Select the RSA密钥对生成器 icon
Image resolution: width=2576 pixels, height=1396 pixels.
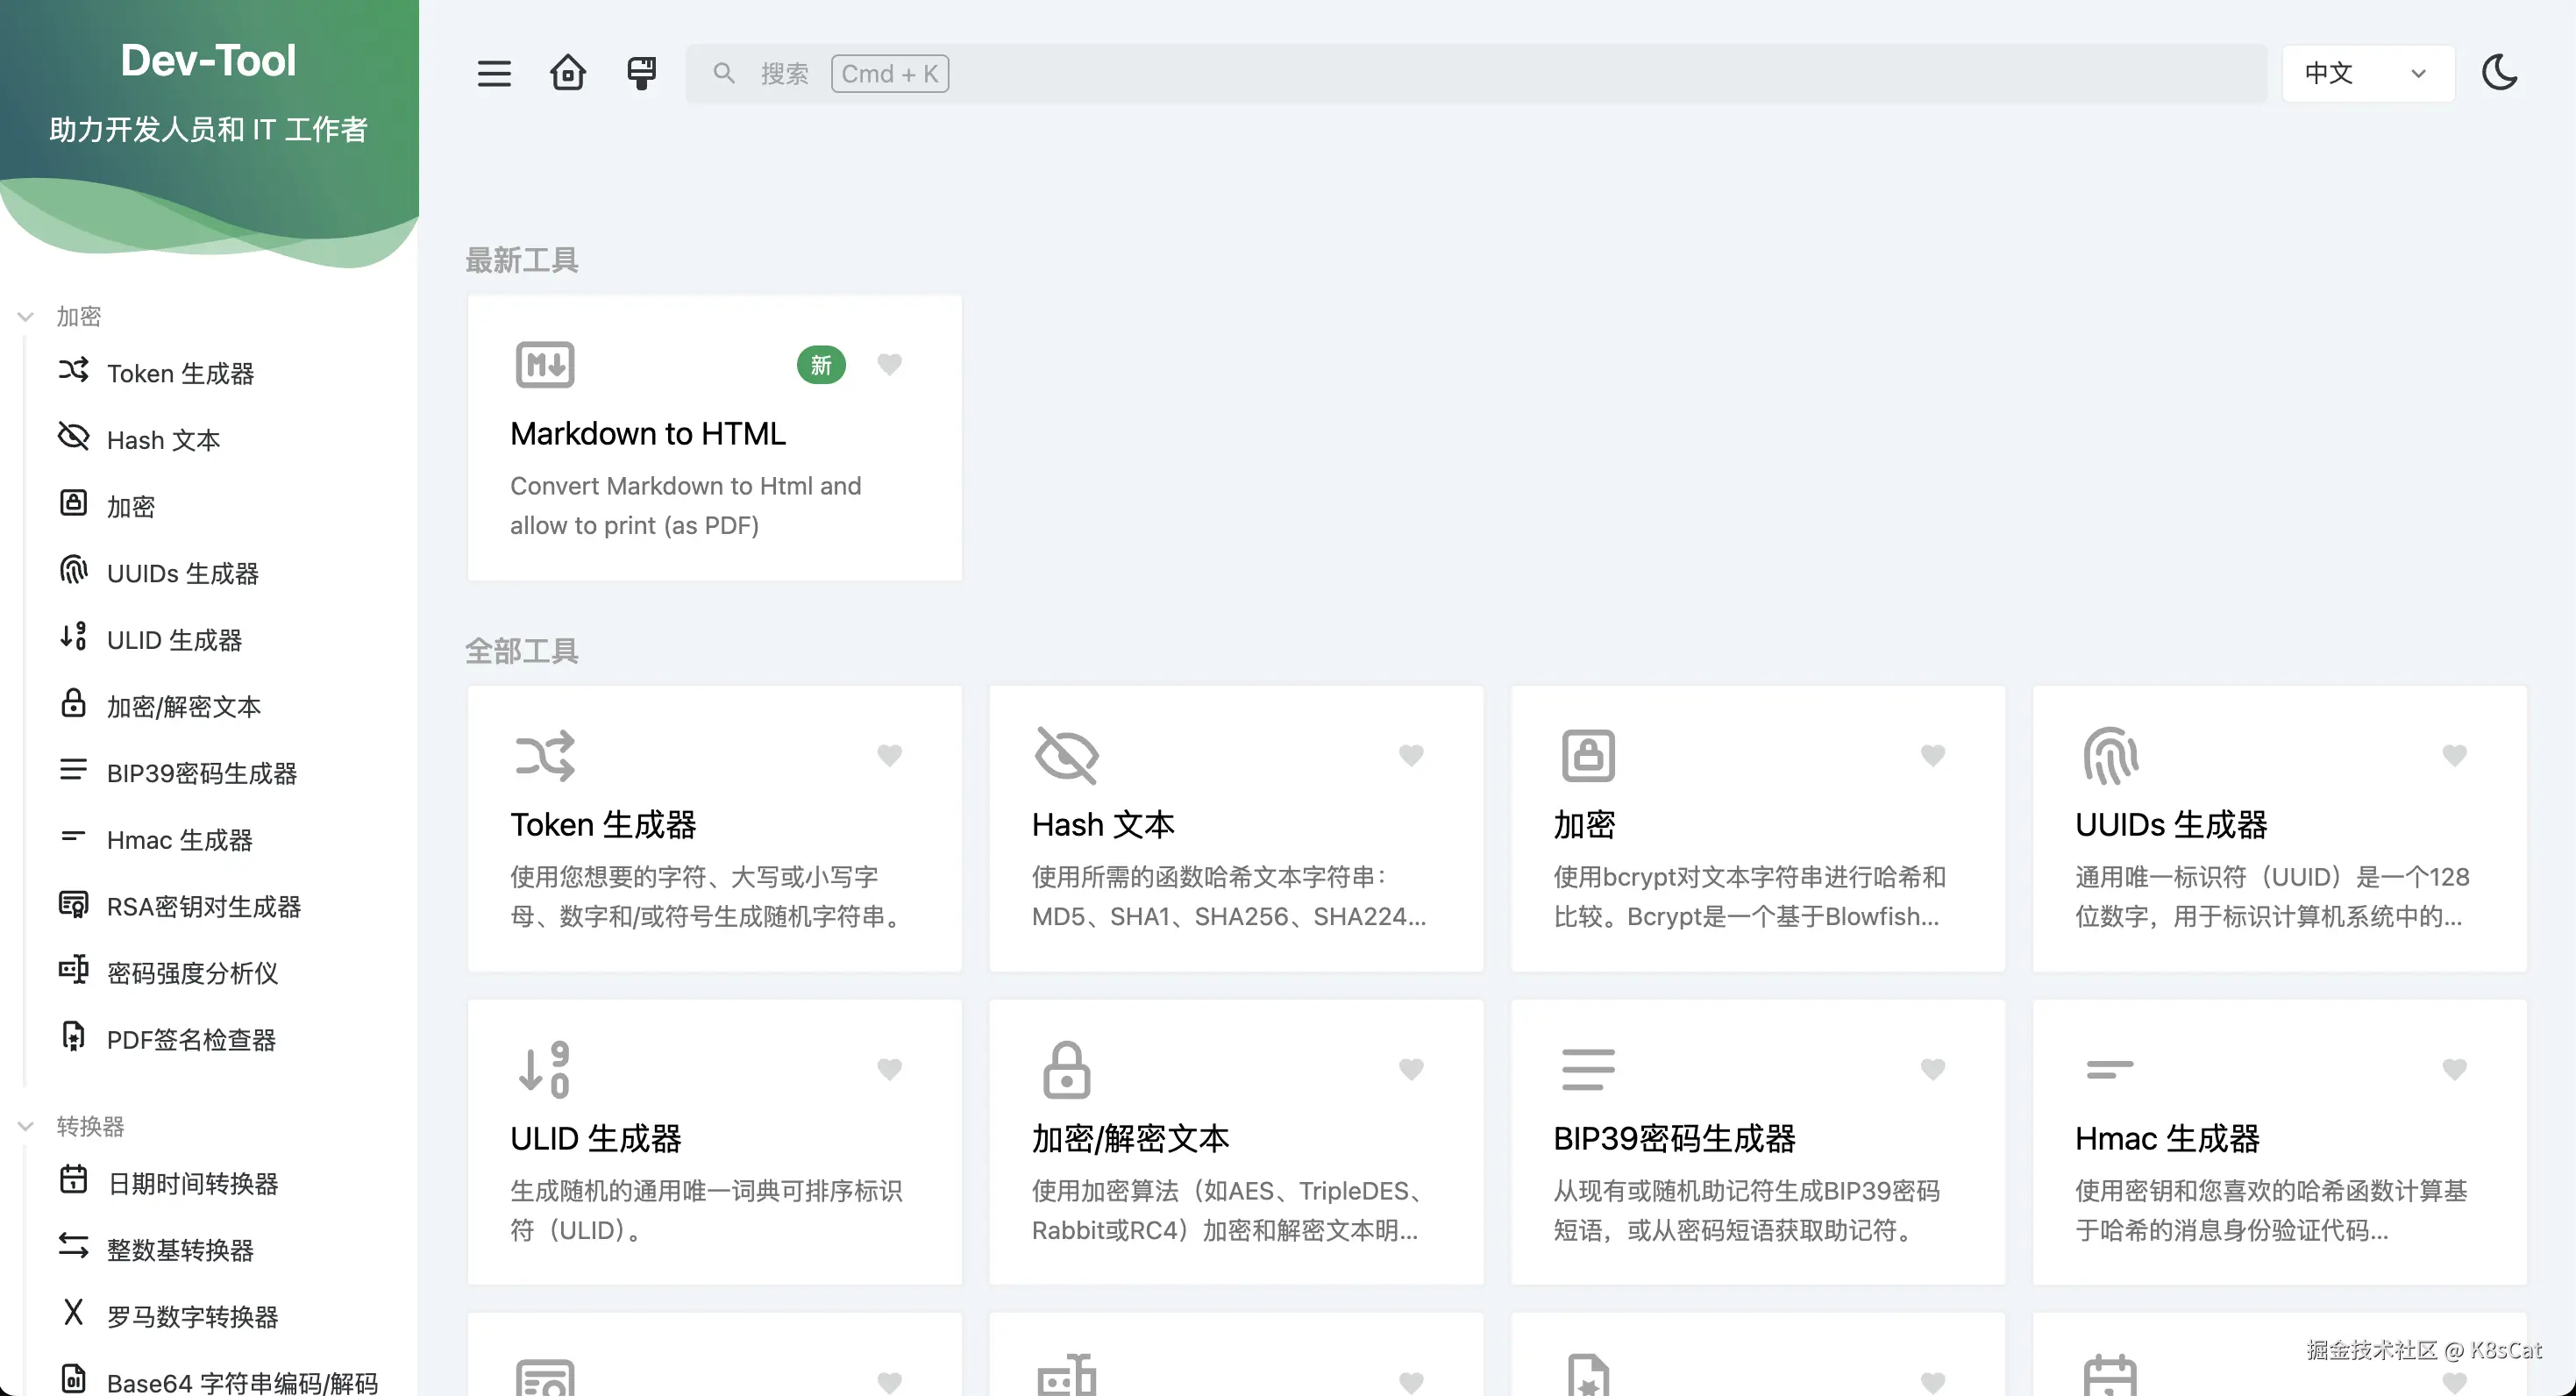coord(73,905)
